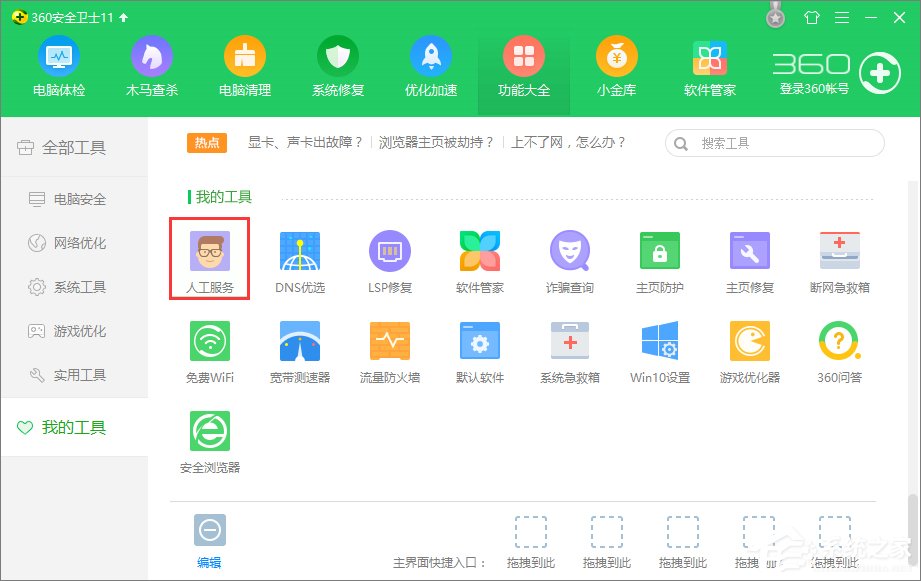Launch the DNS优选 tool
Image resolution: width=921 pixels, height=581 pixels.
(299, 257)
